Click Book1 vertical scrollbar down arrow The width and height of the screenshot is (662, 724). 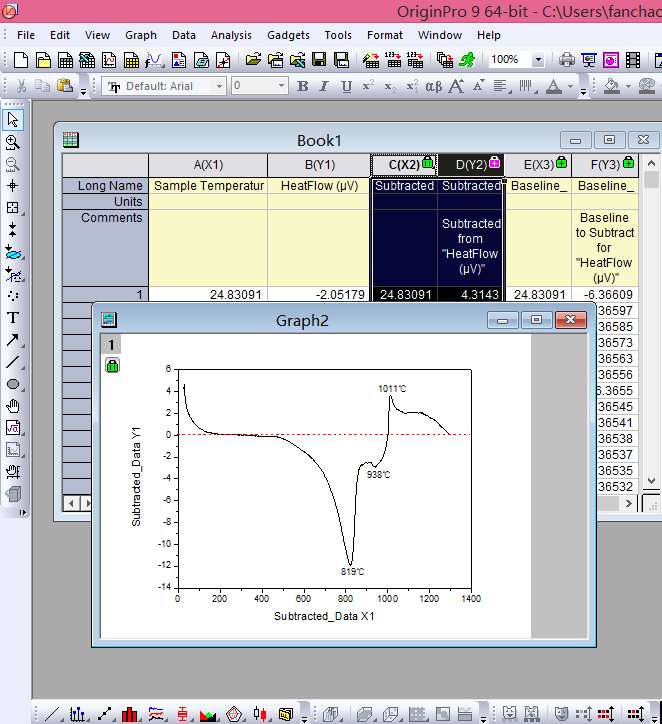(x=651, y=481)
